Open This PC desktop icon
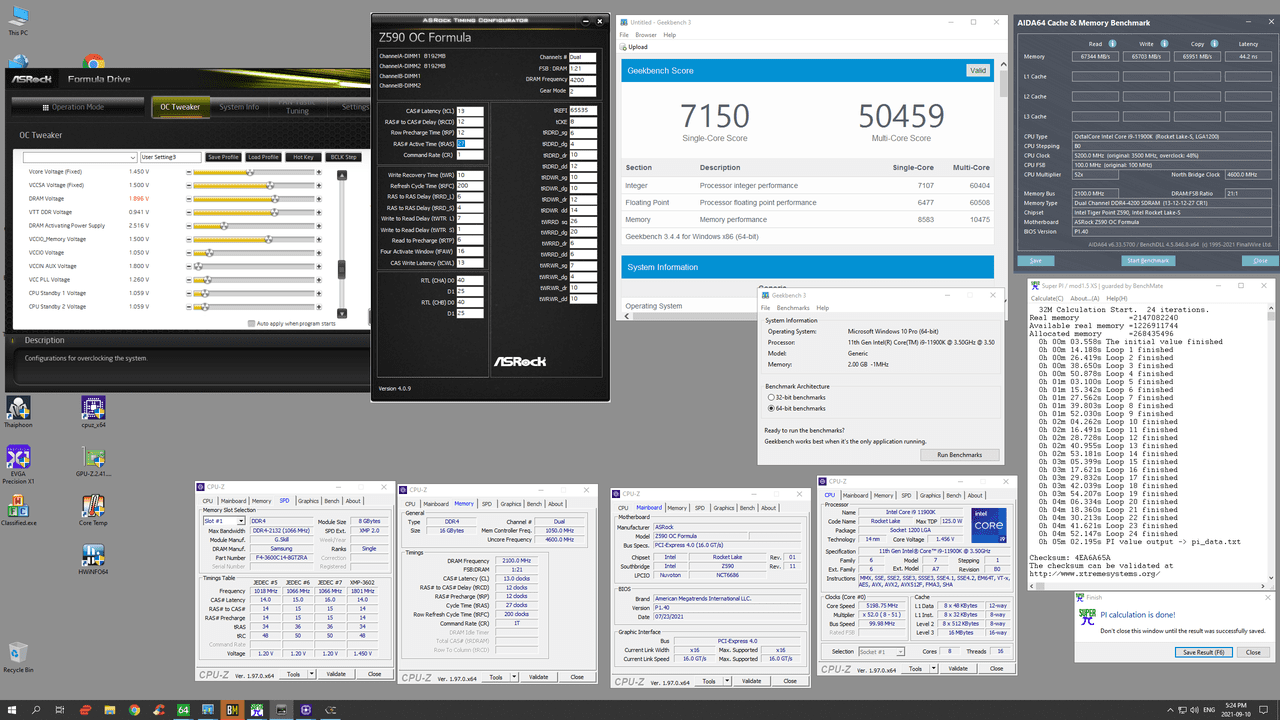 pos(18,21)
